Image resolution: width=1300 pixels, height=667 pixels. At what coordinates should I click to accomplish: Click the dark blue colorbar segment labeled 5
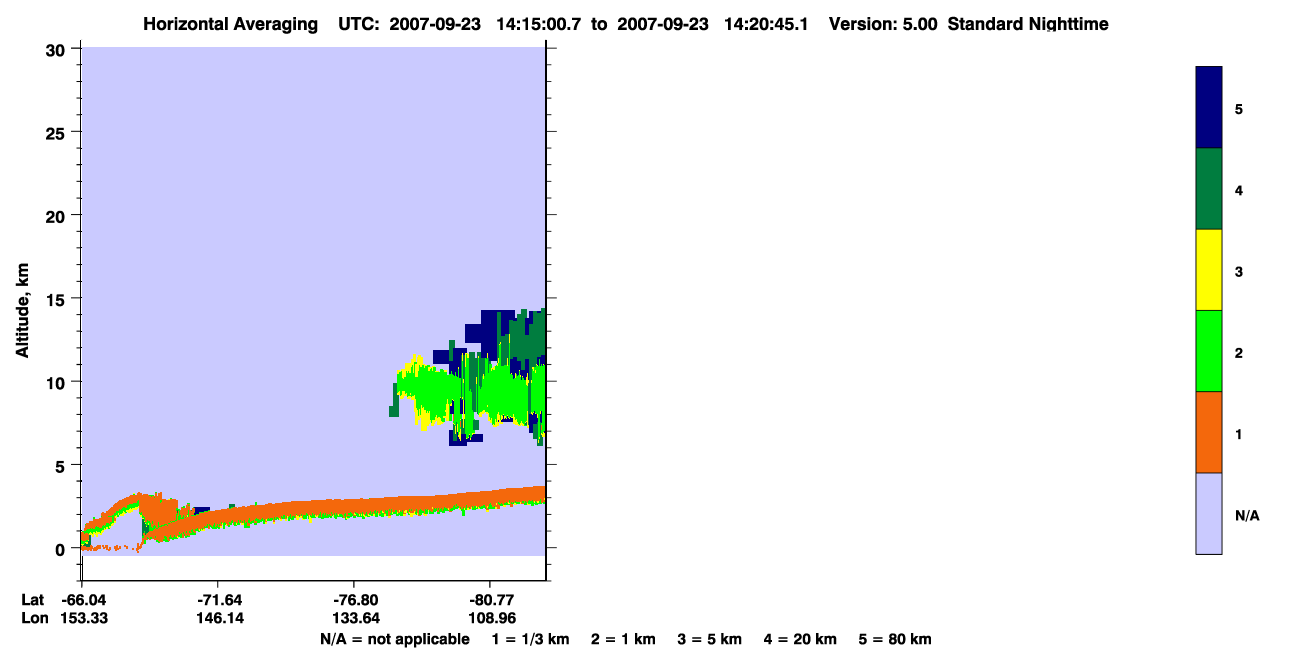(1209, 107)
